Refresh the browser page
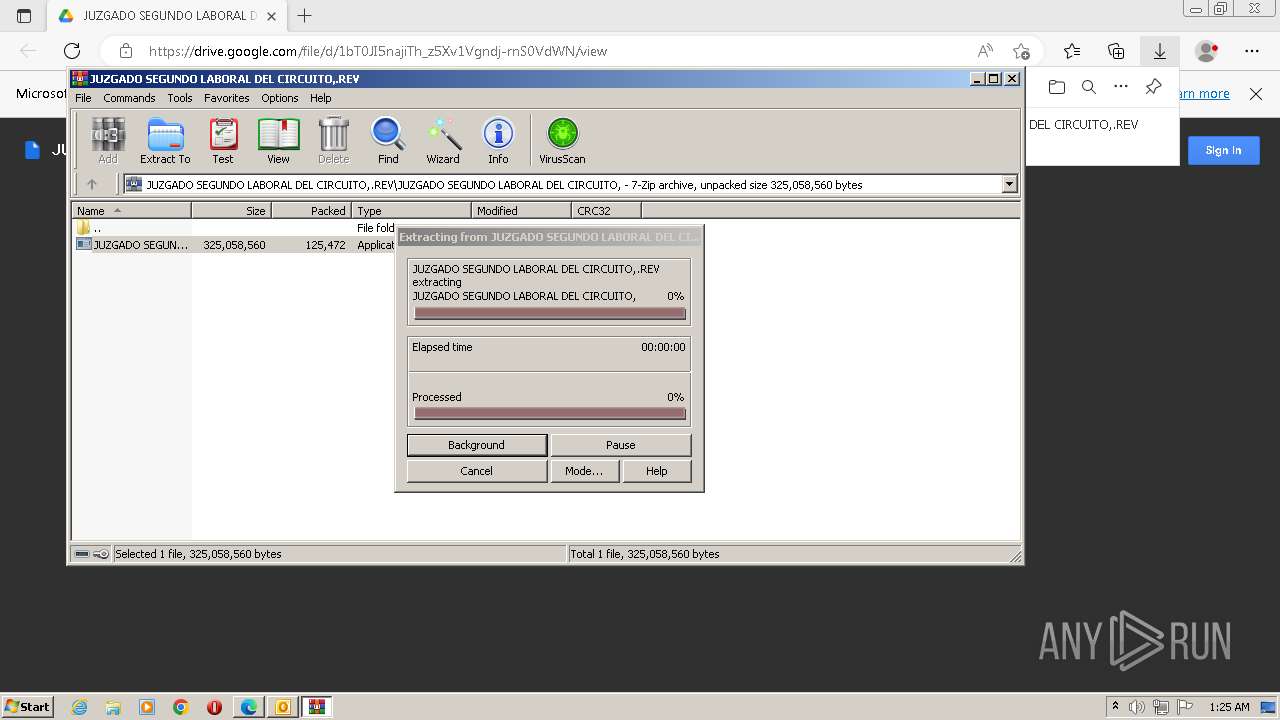The width and height of the screenshot is (1280, 720). (x=72, y=51)
